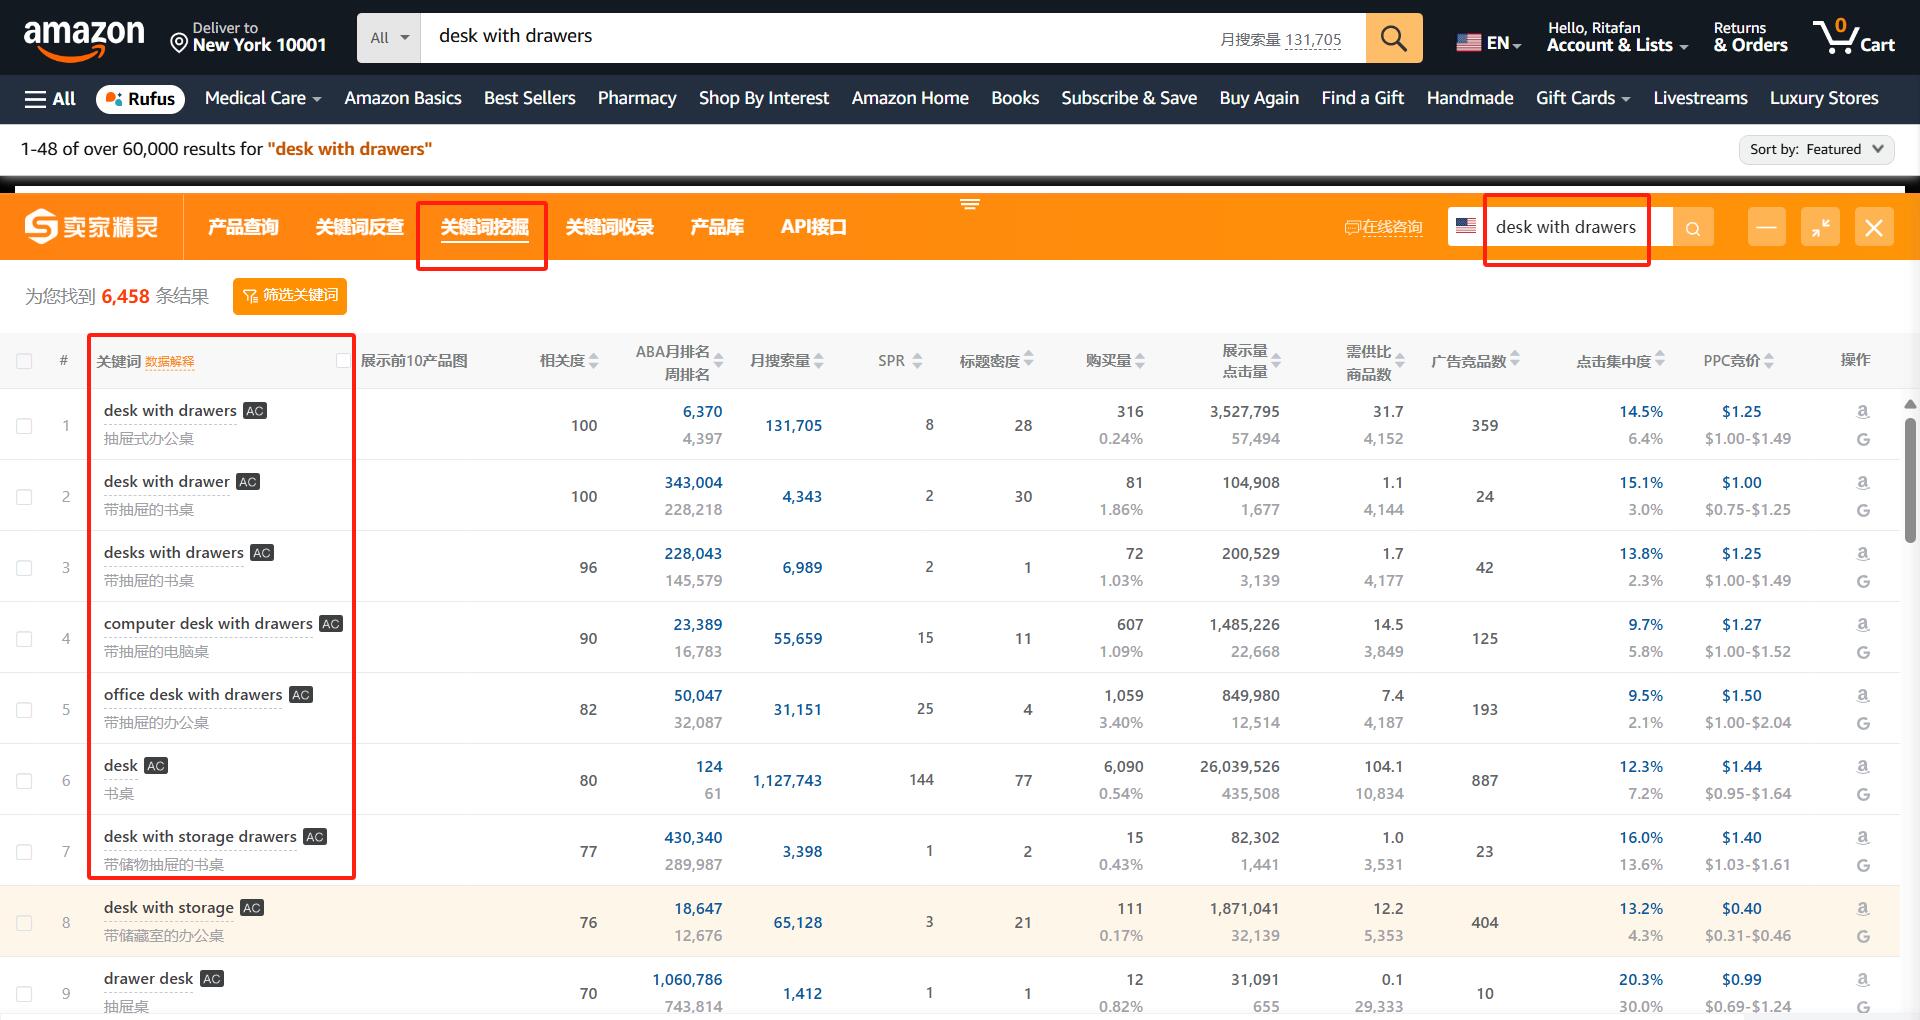Click the Rufus button

point(141,99)
